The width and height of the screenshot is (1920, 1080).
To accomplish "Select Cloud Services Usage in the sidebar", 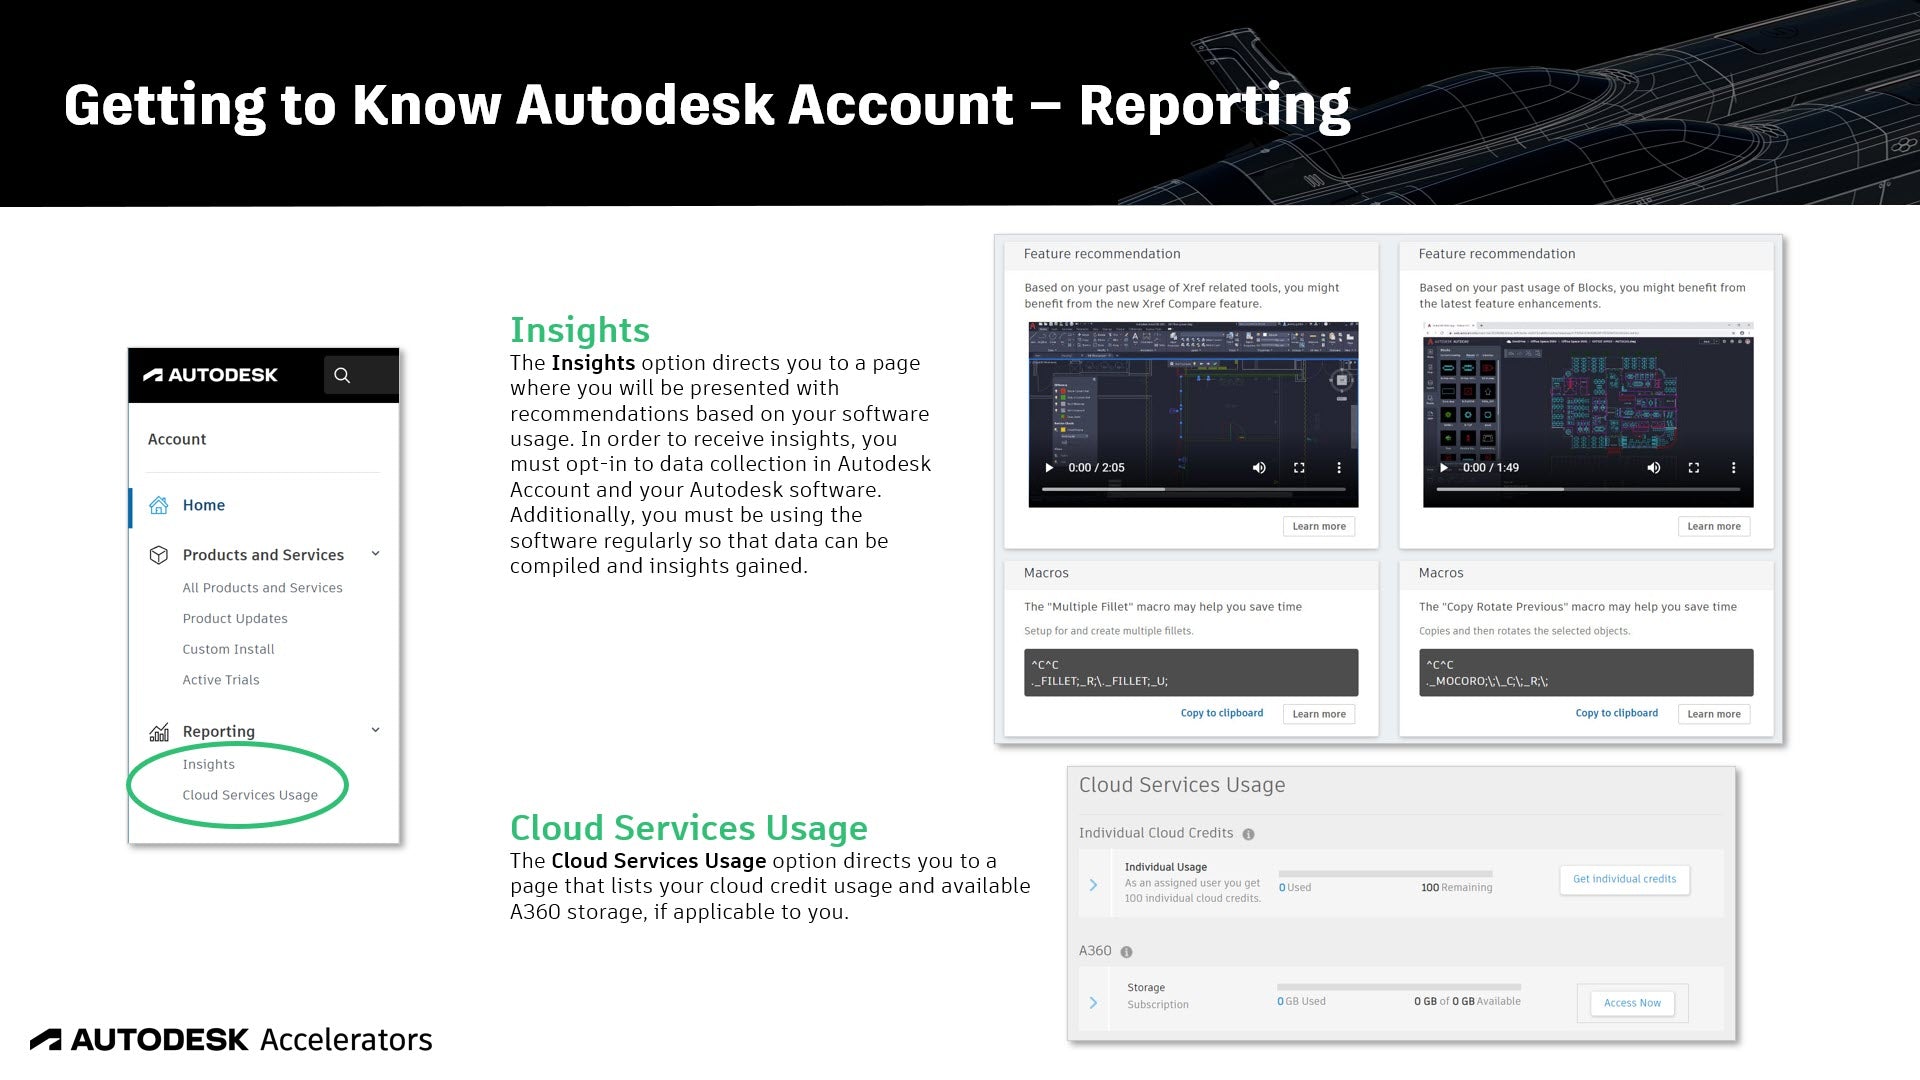I will (x=249, y=795).
